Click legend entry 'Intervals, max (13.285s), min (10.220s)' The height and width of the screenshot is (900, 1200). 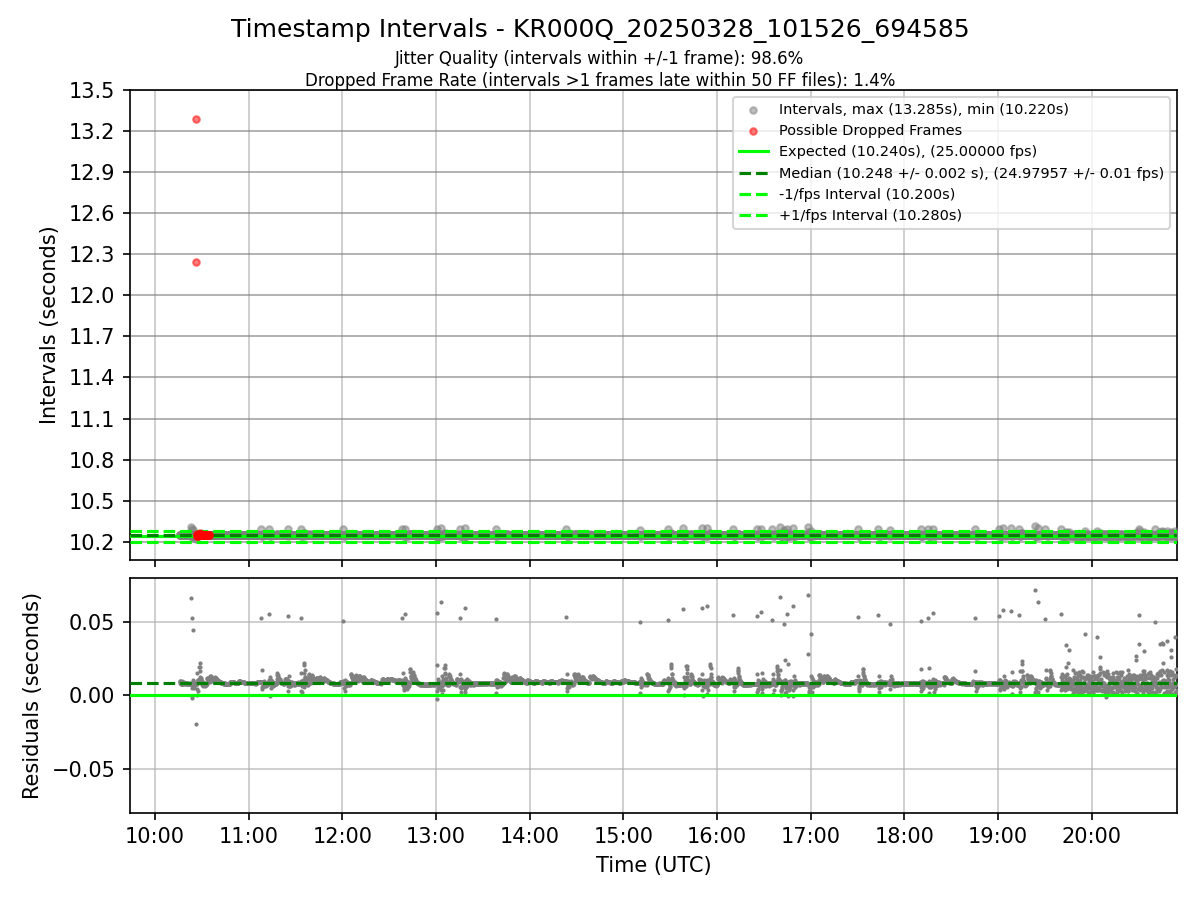923,109
